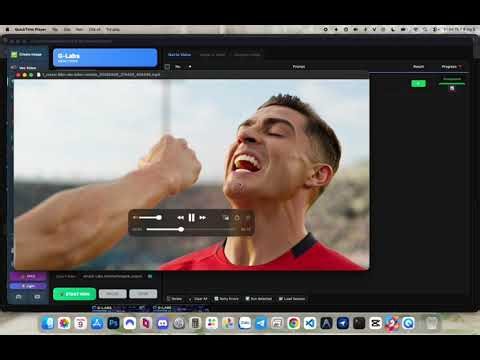Open Google Chrome from the Dock
Viewport: 480px width, 360px height.
294,323
